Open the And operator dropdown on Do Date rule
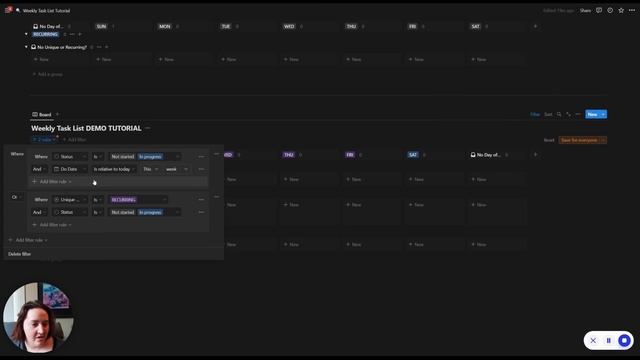 39,169
